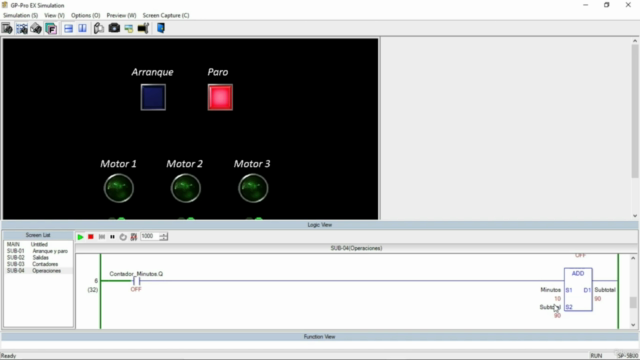The width and height of the screenshot is (640, 360).
Task: Click the SUB-04(Operaciones) logic title
Action: pos(356,248)
